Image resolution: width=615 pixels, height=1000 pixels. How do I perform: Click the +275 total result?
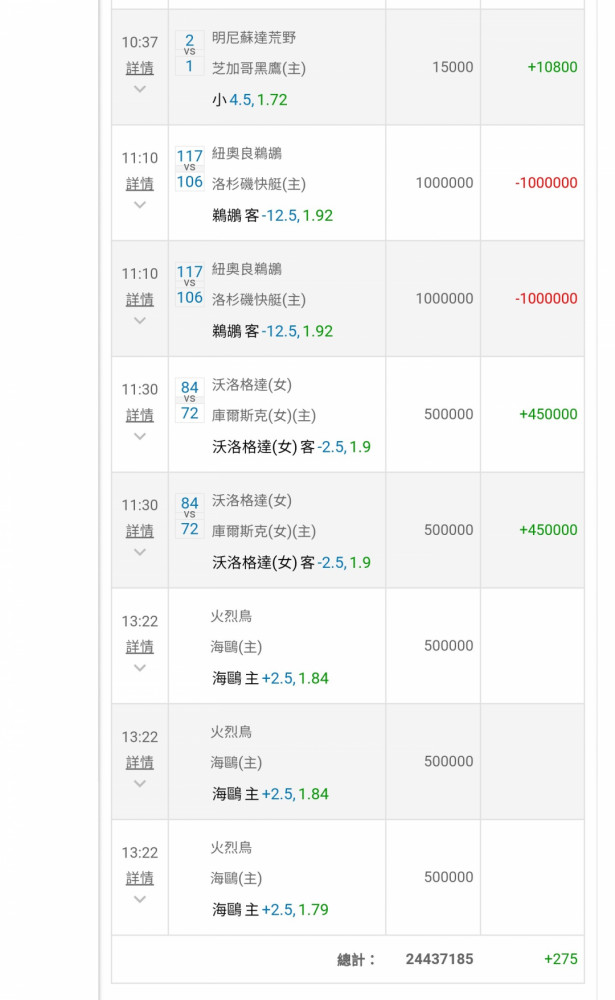tap(560, 959)
